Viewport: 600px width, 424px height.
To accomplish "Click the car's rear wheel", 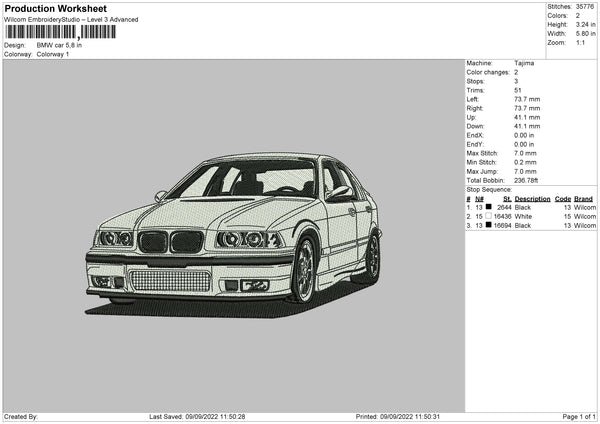I will click(x=372, y=256).
